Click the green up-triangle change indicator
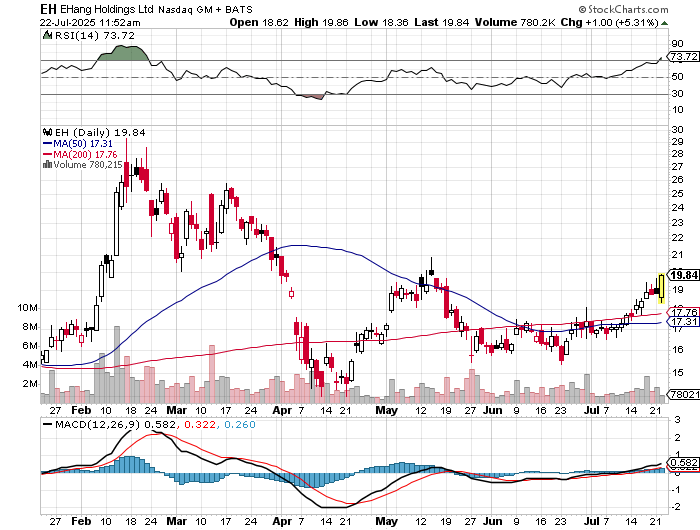This screenshot has width=700, height=530. (664, 23)
